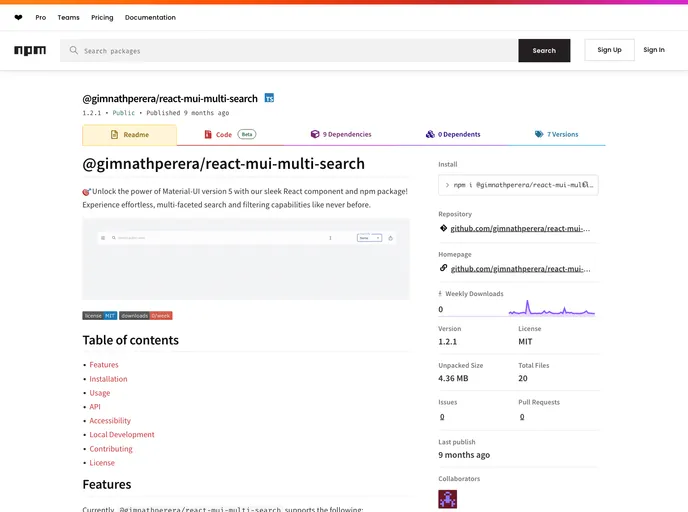
Task: Jump to Features in table of contents
Action: coord(104,365)
